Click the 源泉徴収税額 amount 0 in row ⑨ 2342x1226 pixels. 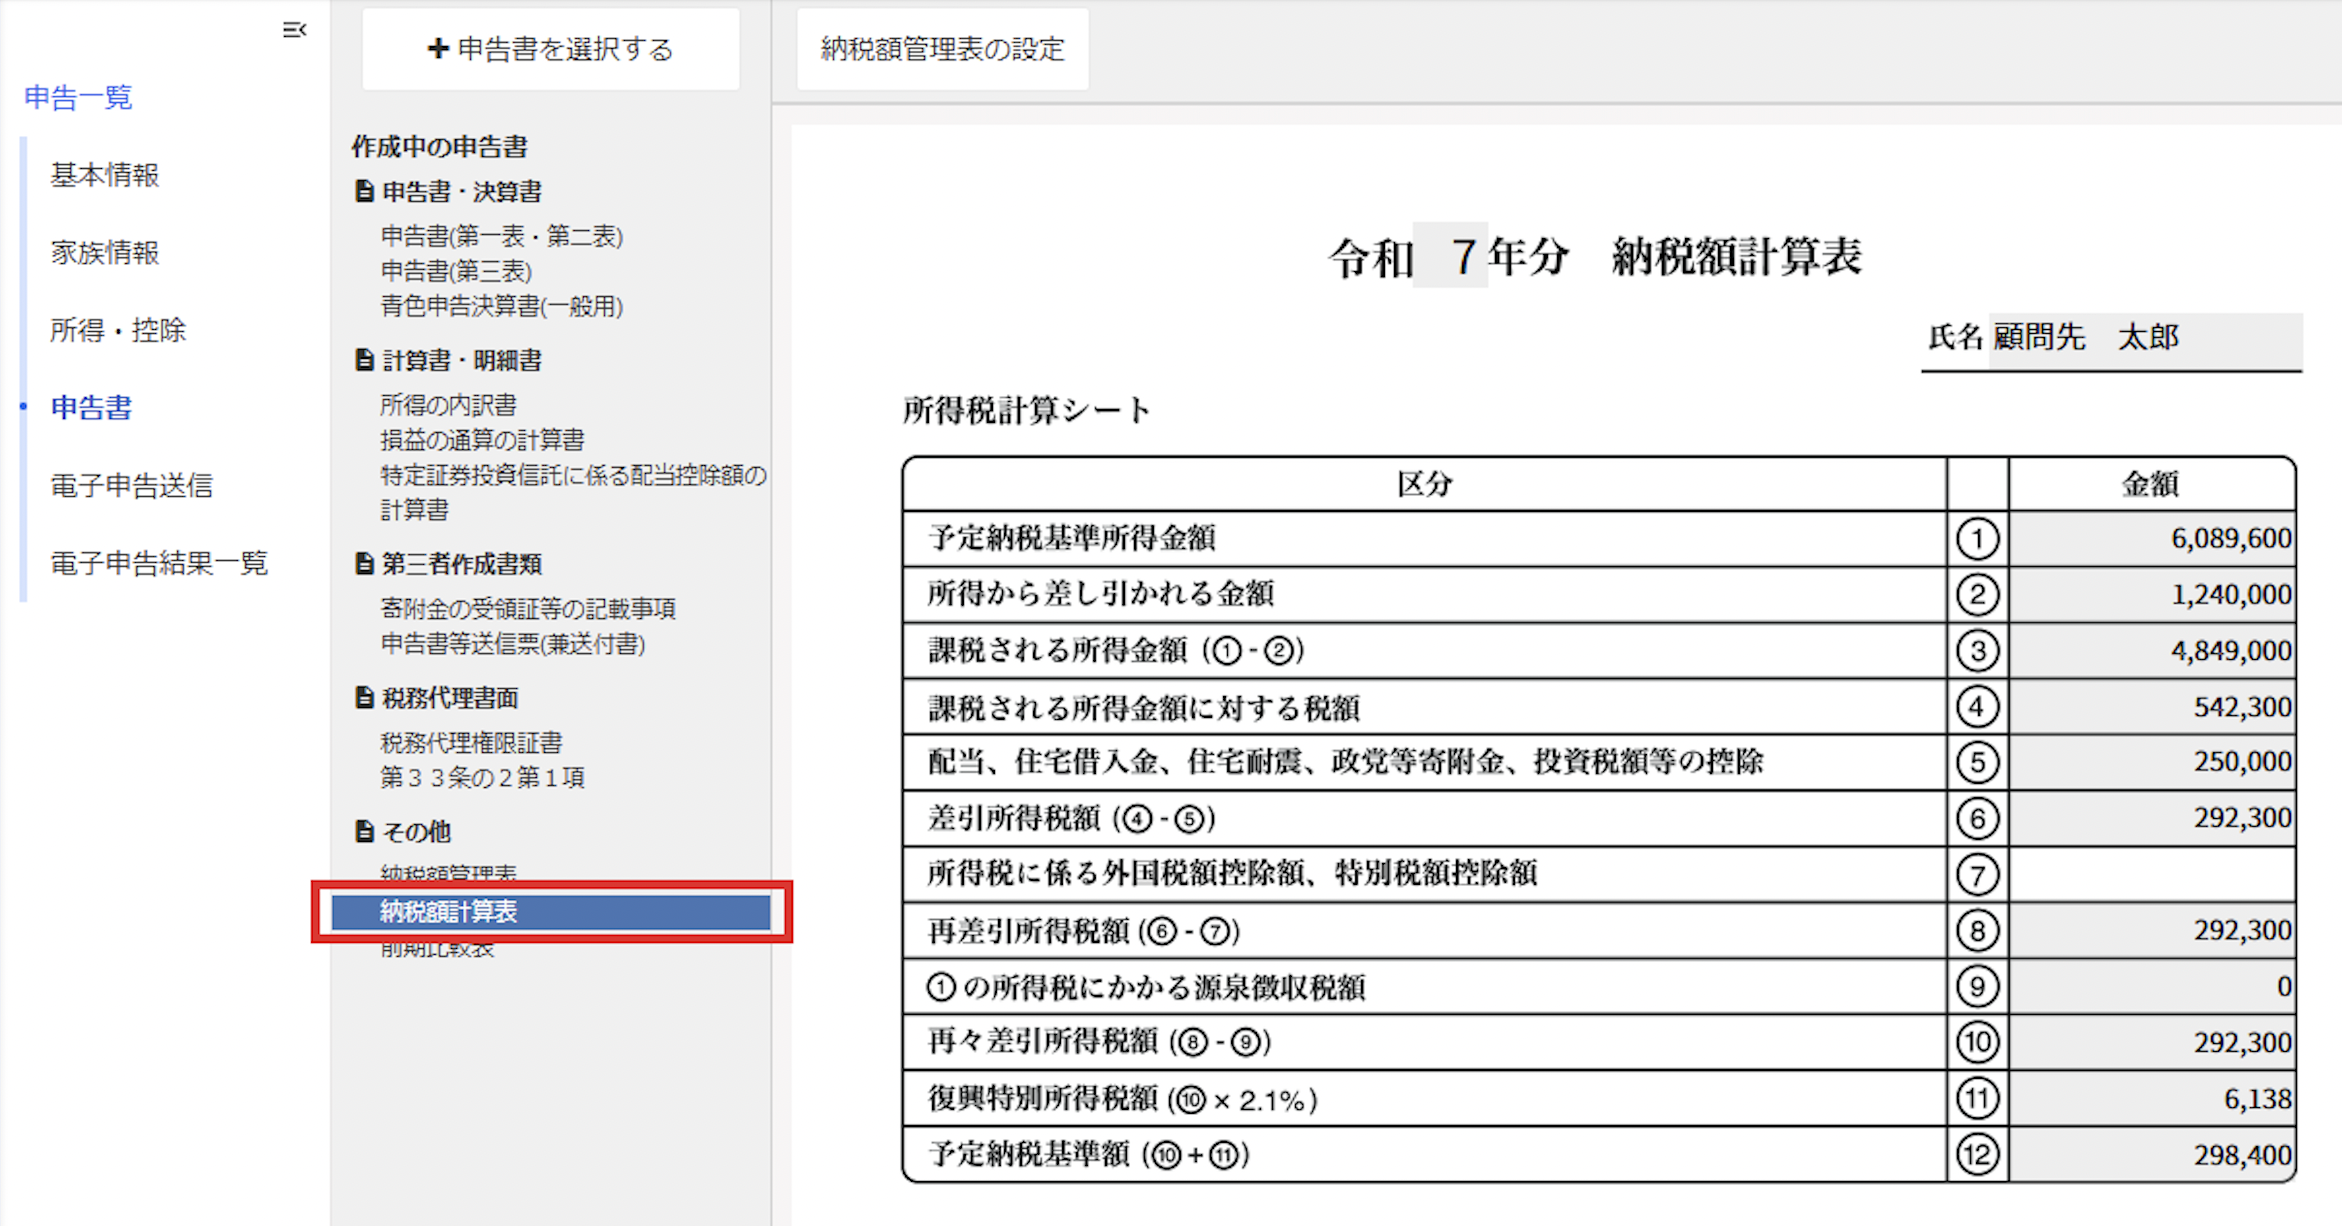pyautogui.click(x=2152, y=987)
